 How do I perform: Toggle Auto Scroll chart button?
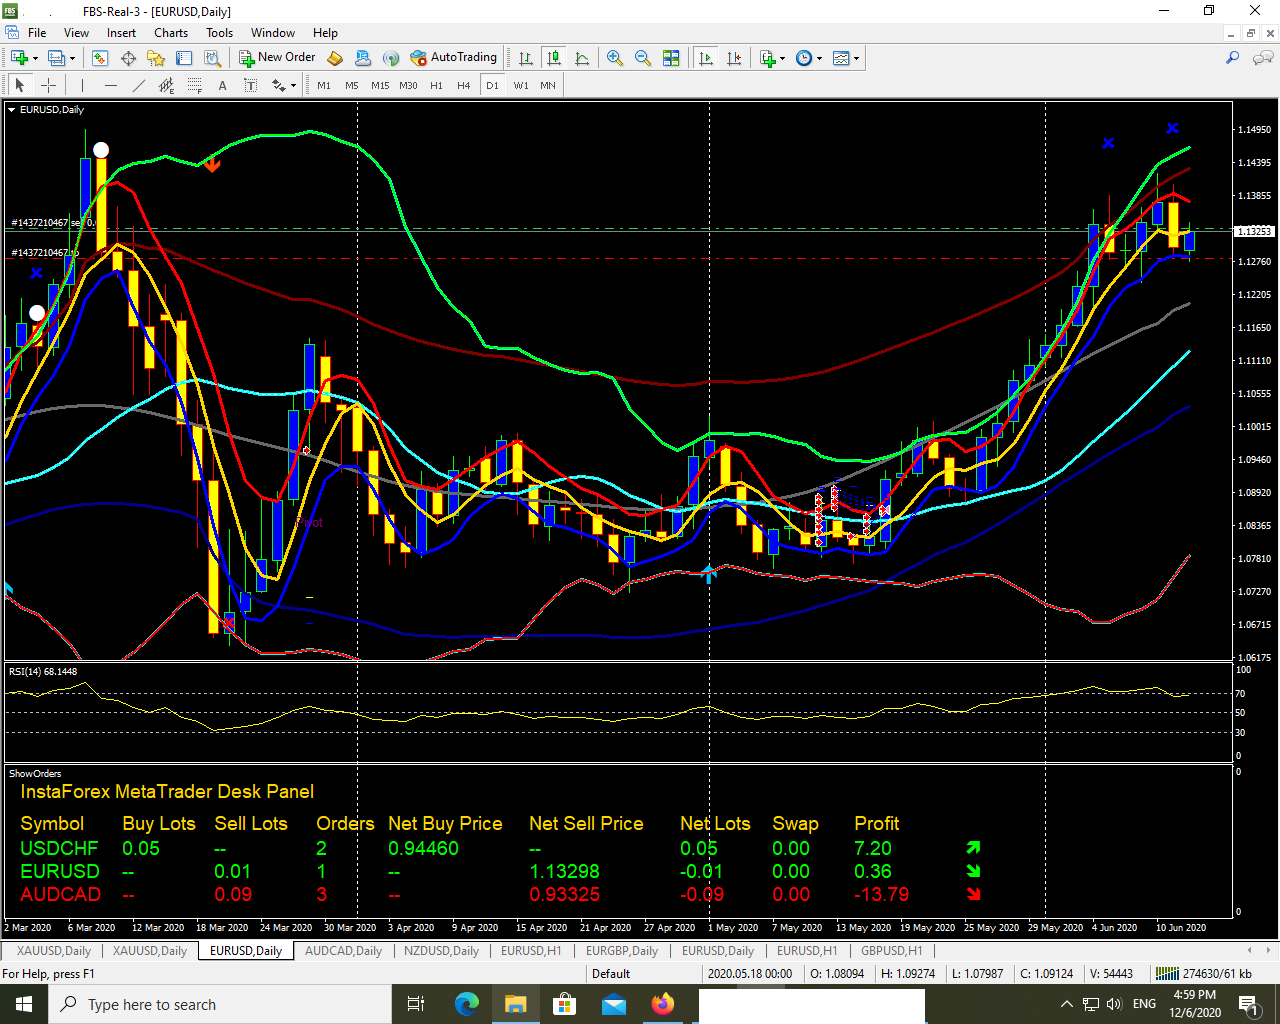tap(706, 58)
